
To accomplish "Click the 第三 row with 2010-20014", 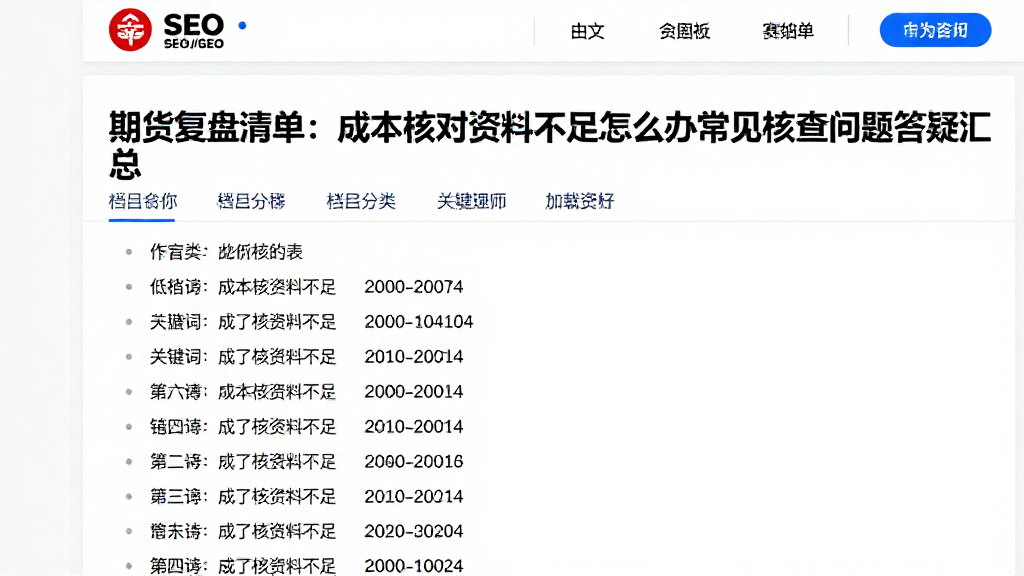I will click(x=306, y=496).
